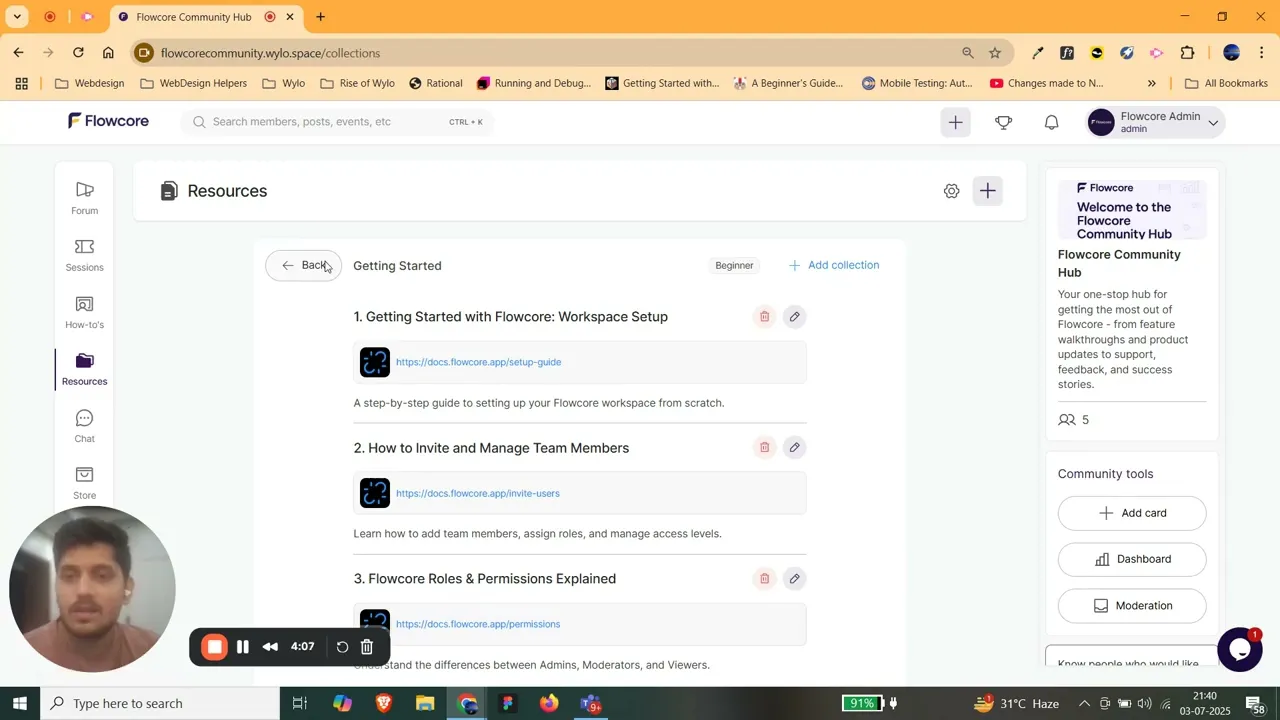Viewport: 1280px width, 720px height.
Task: Delete the Workspace Setup resource
Action: [x=764, y=317]
